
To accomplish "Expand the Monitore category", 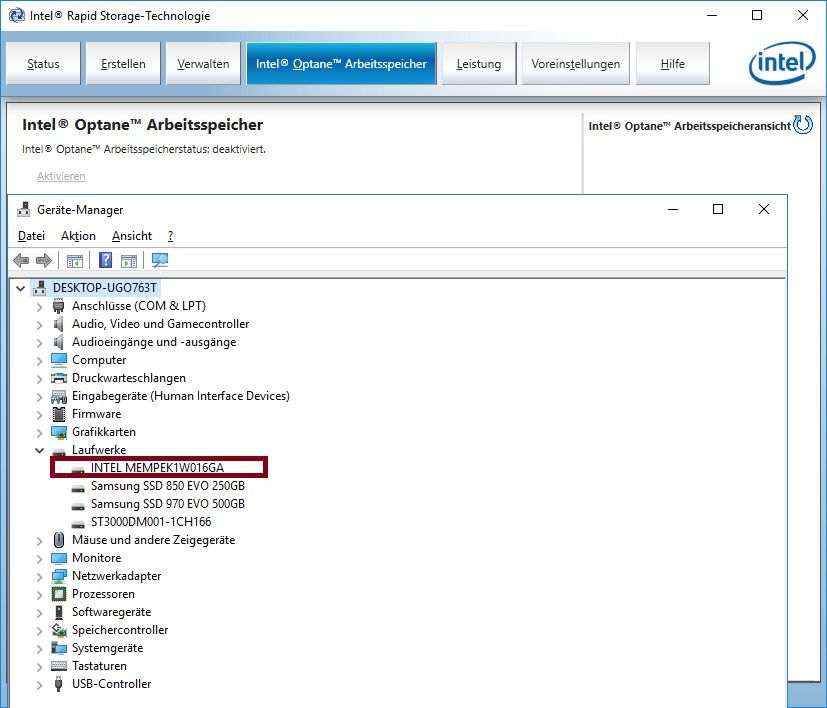I will click(40, 558).
